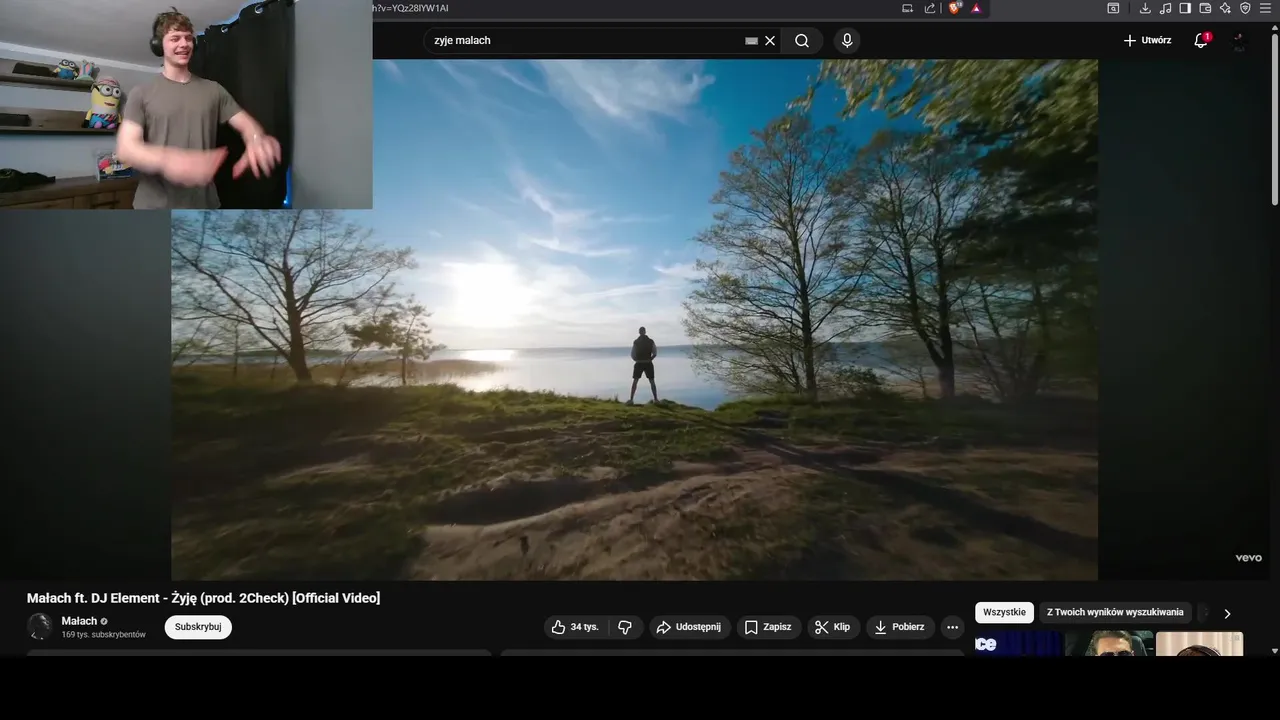Open more actions three-dot menu
Viewport: 1280px width, 720px height.
952,627
